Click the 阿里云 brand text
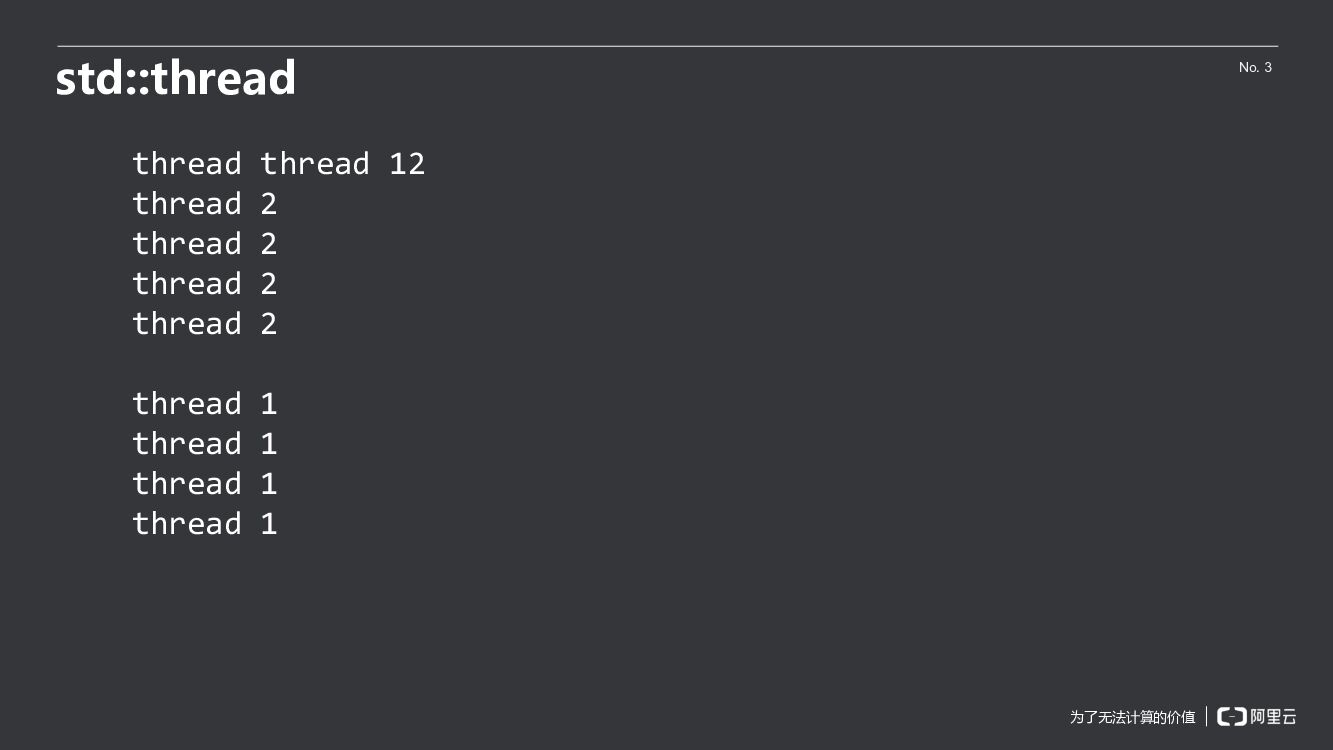Image resolution: width=1333 pixels, height=750 pixels. click(1273, 716)
